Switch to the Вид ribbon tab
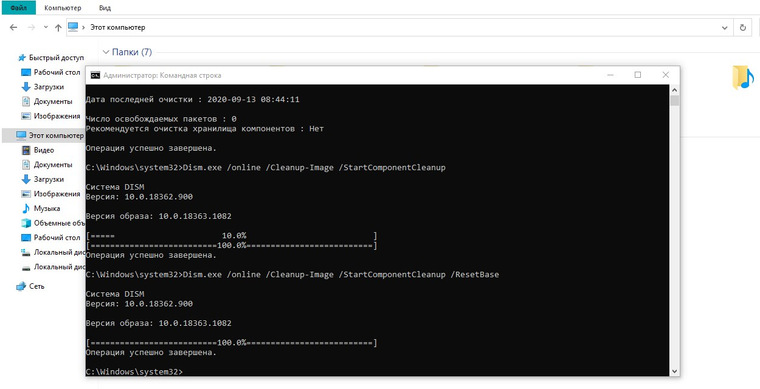 pyautogui.click(x=104, y=8)
